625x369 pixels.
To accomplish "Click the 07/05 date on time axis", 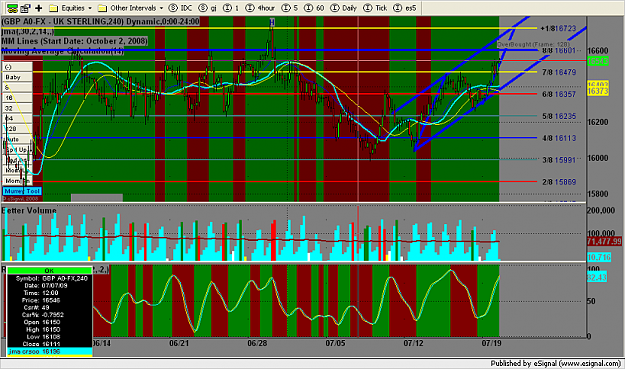I will tap(335, 343).
